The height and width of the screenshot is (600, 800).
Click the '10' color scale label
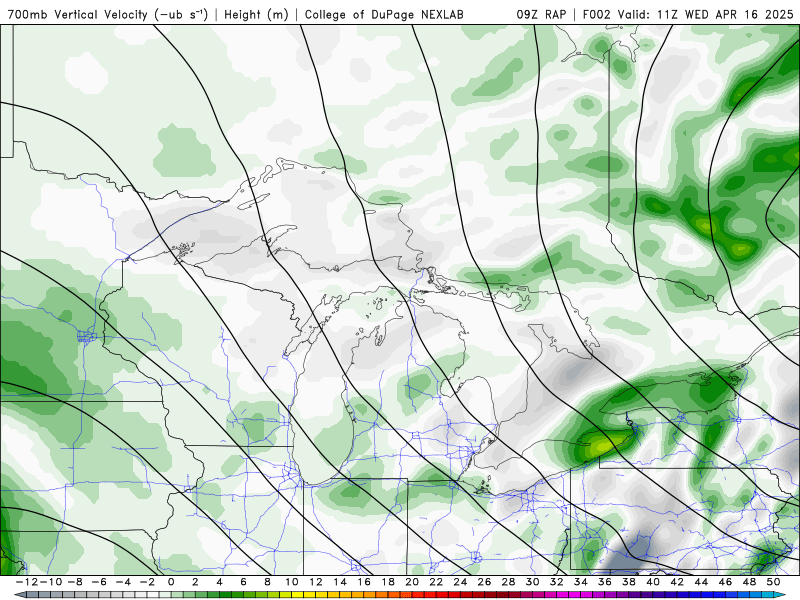tap(291, 582)
